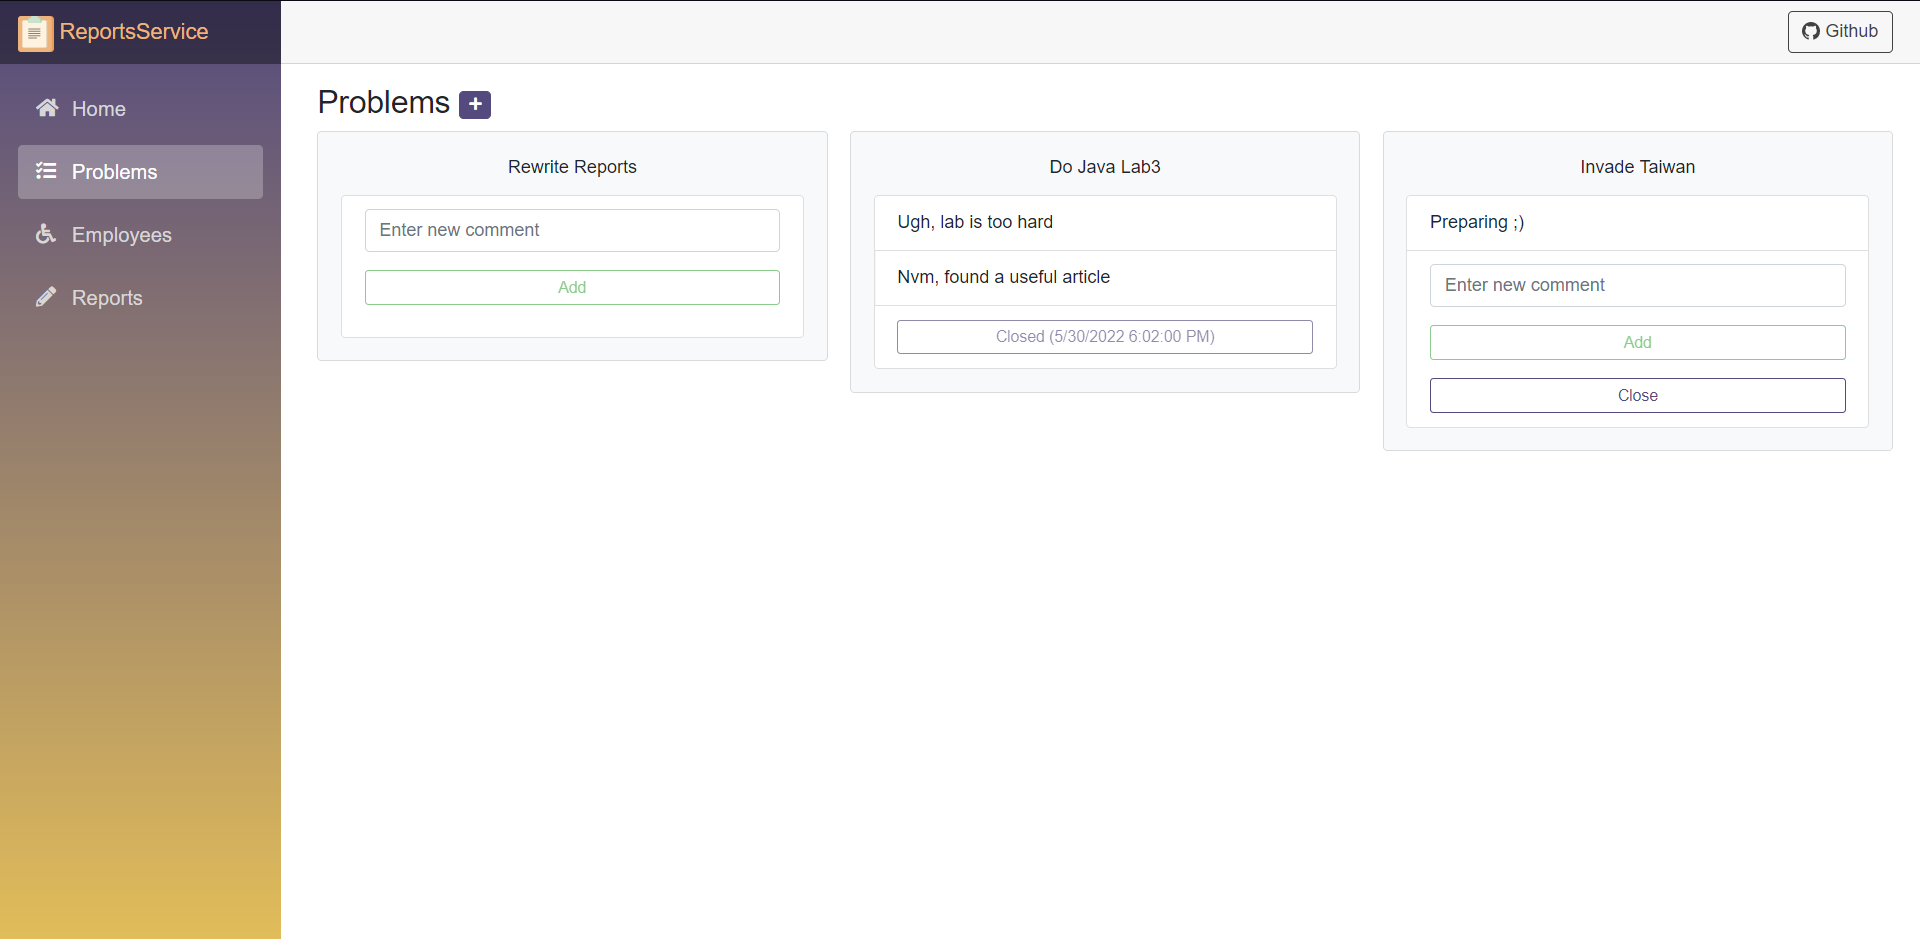The height and width of the screenshot is (939, 1920).
Task: Focus comment field in Invade Taiwan card
Action: (x=1637, y=285)
